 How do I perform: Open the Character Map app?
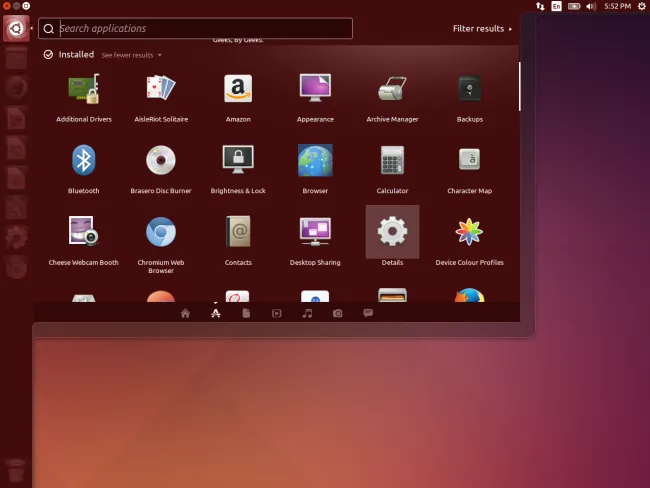(469, 161)
